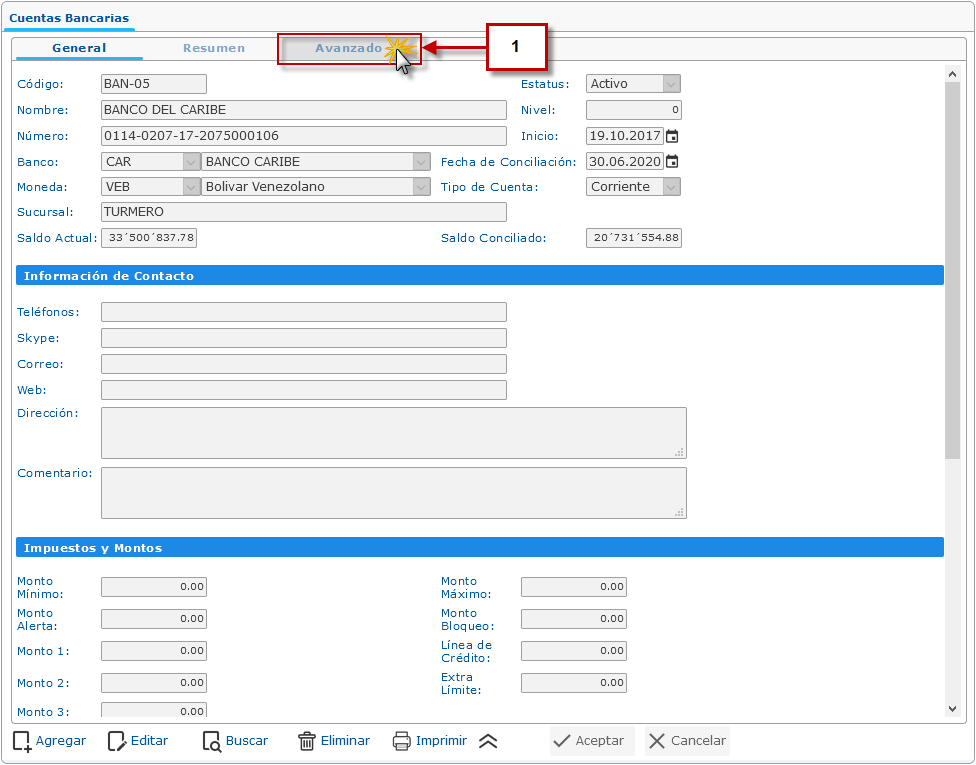Click the scroll down arrow of scrollbar
976x765 pixels.
pos(952,708)
